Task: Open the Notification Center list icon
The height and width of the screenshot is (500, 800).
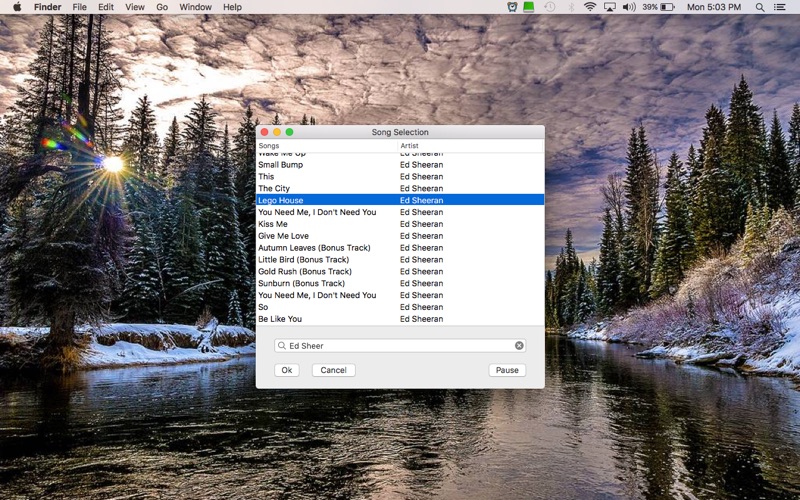Action: coord(780,7)
